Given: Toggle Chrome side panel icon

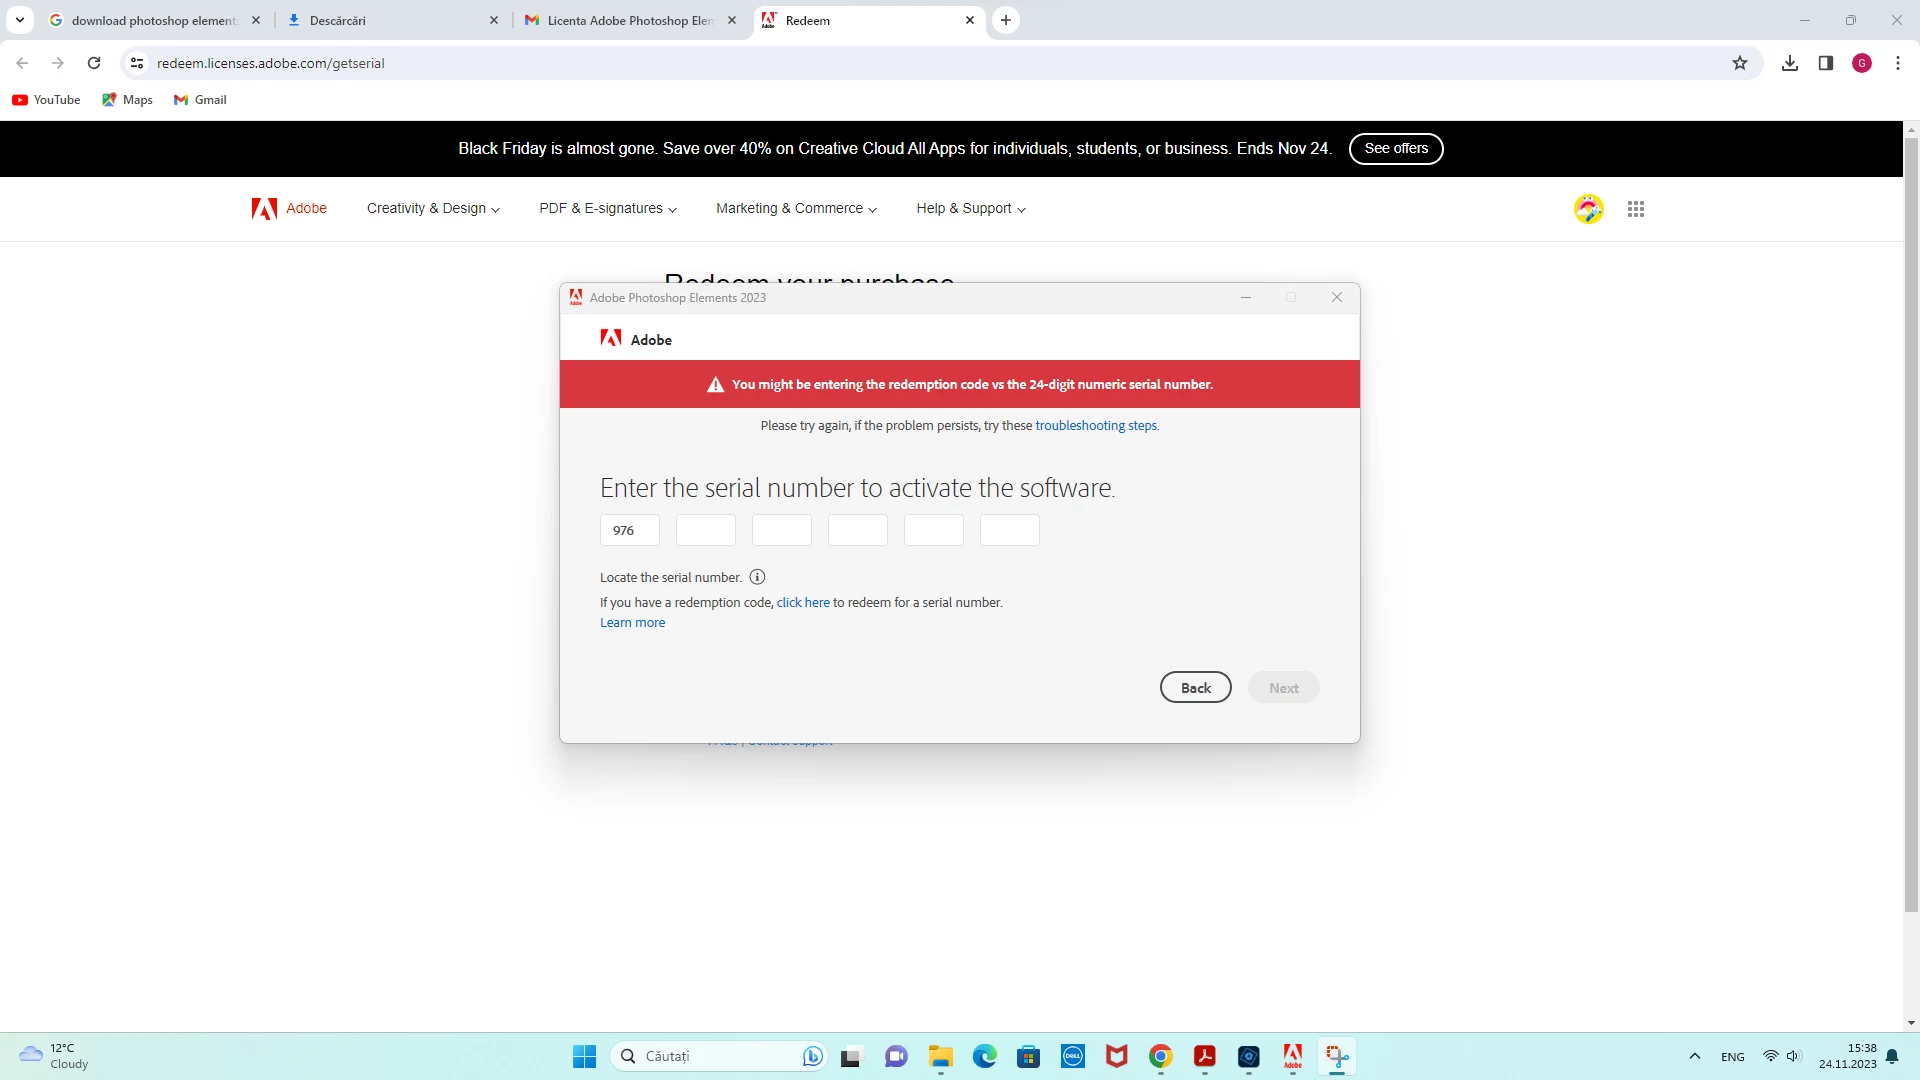Looking at the screenshot, I should pyautogui.click(x=1826, y=63).
